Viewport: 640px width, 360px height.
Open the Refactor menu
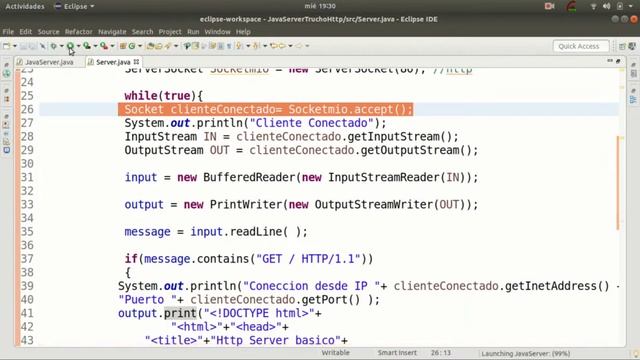78,31
